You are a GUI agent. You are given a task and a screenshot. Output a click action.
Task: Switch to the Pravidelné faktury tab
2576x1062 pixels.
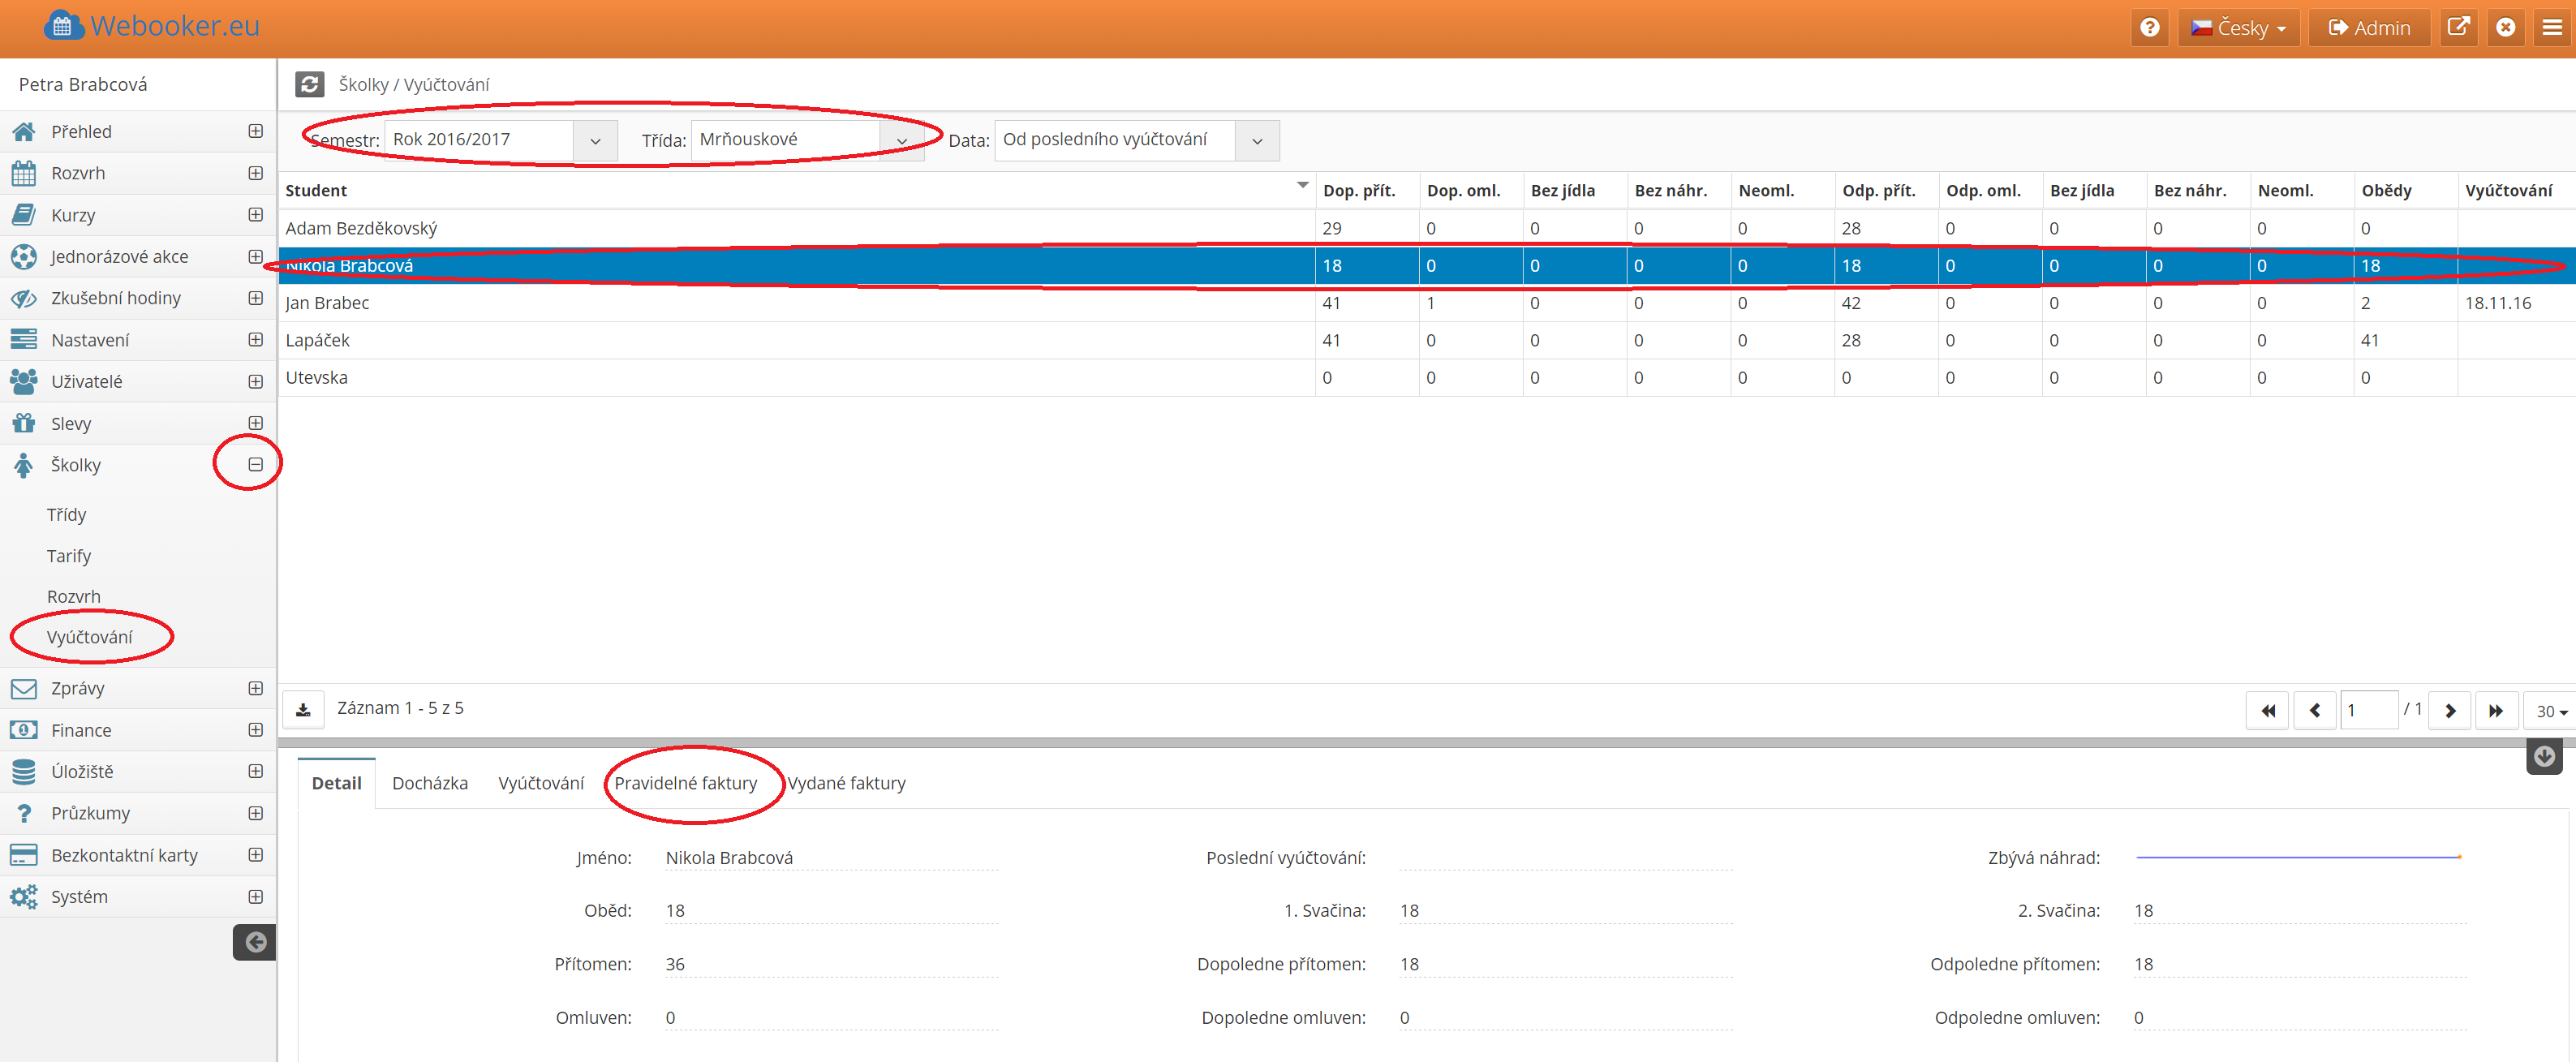(685, 783)
